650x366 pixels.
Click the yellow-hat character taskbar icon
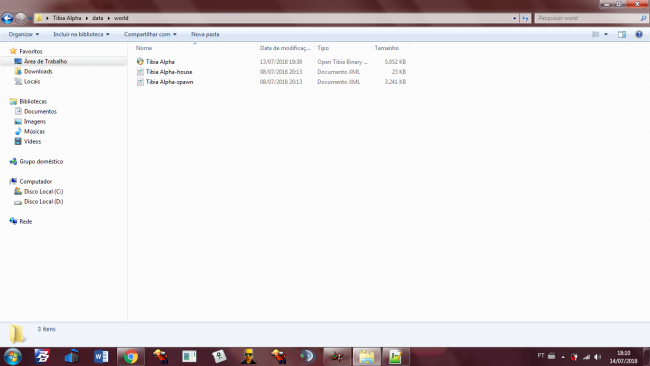click(249, 356)
